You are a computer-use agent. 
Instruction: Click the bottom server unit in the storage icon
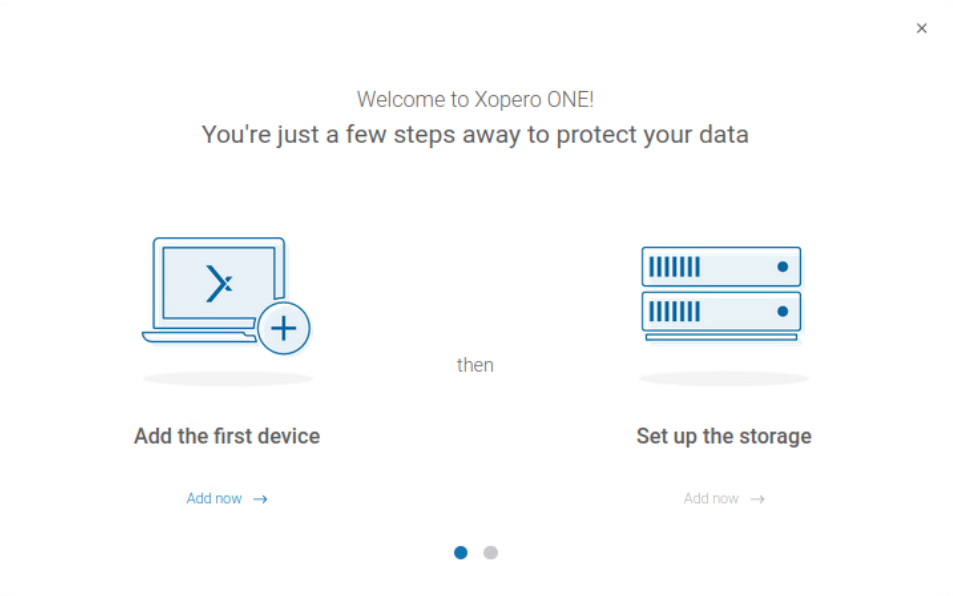coord(720,311)
